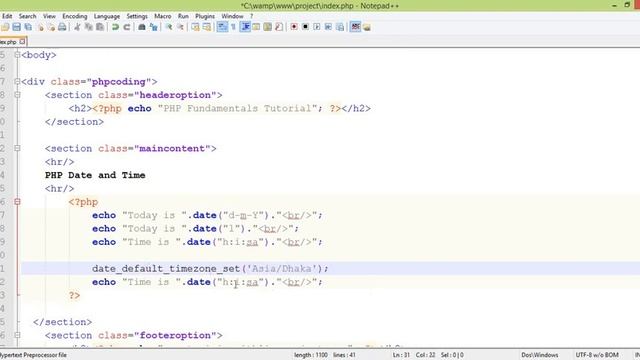
Task: Redo the edit with the toolbar arrow
Action: (127, 27)
